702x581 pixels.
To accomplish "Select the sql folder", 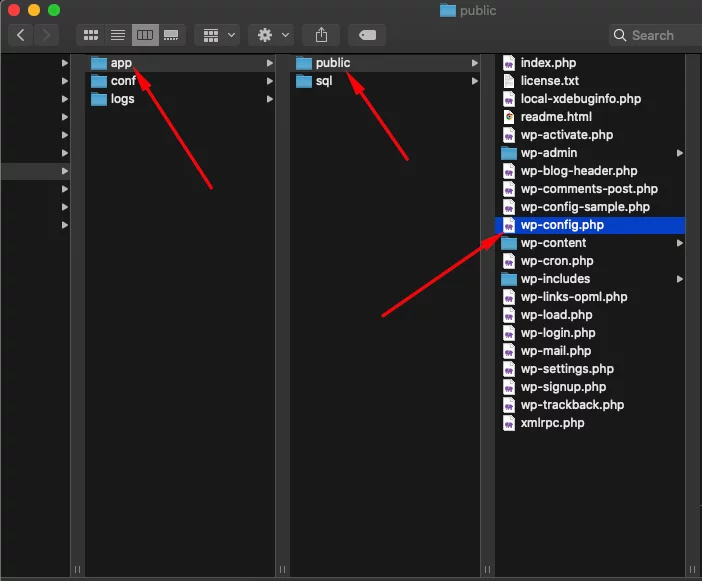I will [x=385, y=81].
